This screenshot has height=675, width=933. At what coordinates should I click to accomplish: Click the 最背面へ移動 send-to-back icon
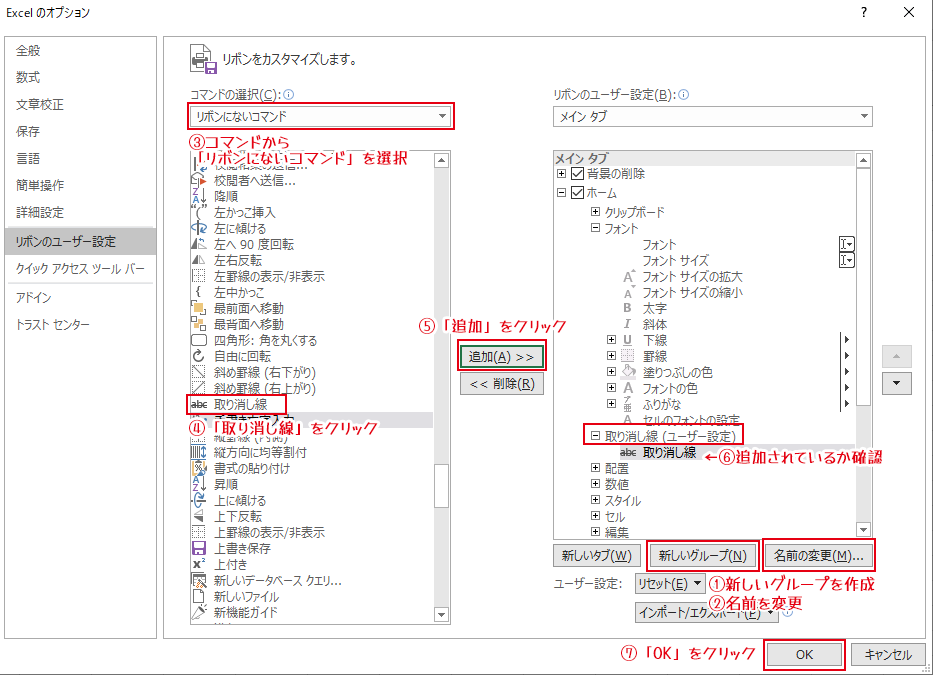point(199,324)
